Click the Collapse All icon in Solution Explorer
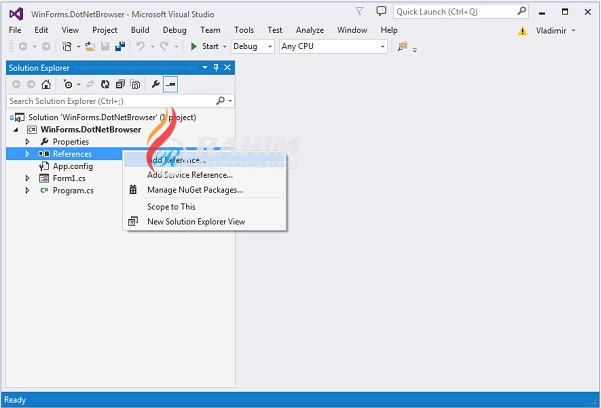The image size is (601, 408). [x=120, y=84]
